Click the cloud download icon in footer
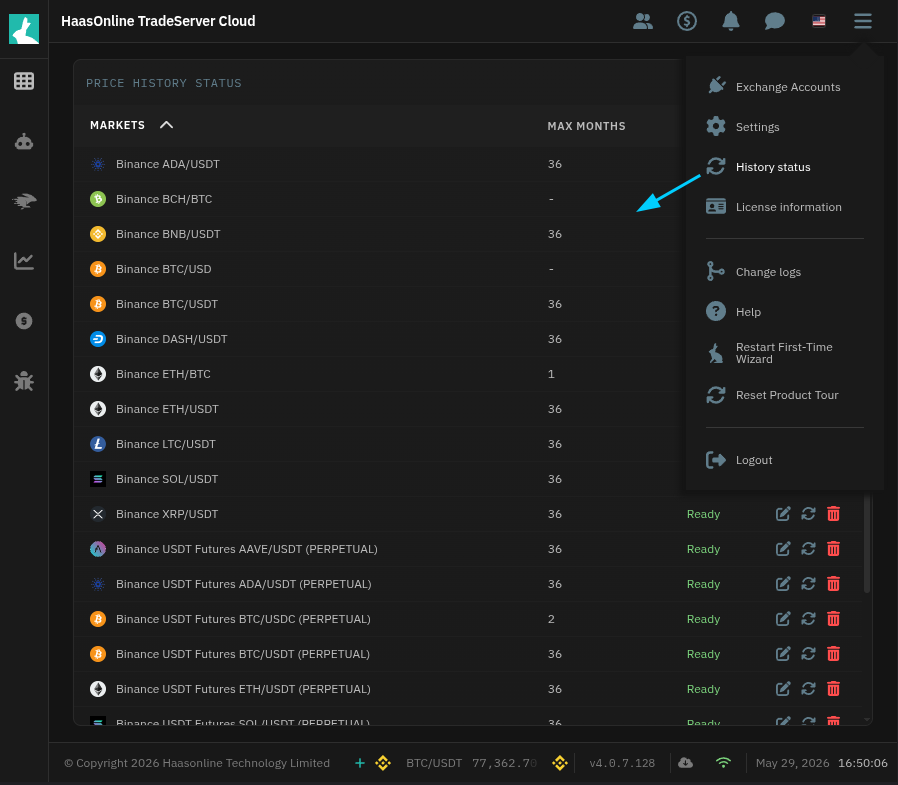This screenshot has width=898, height=785. click(x=686, y=763)
